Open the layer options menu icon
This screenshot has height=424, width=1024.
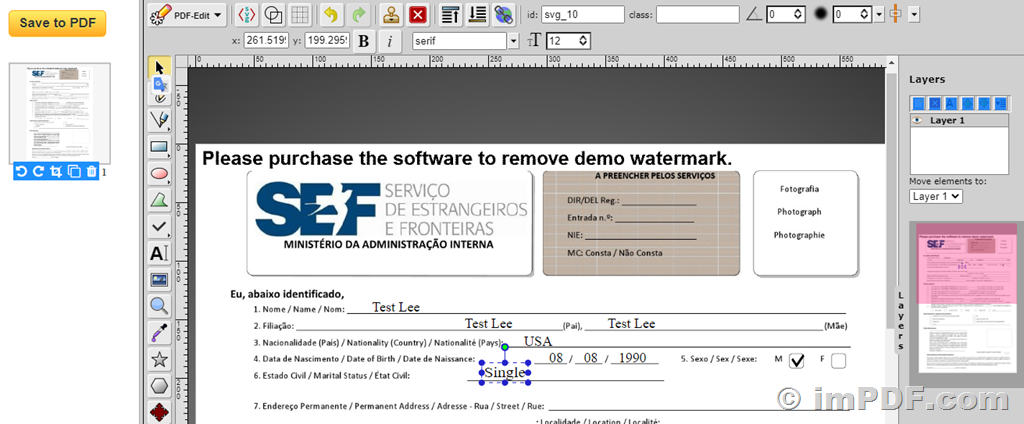point(1000,103)
